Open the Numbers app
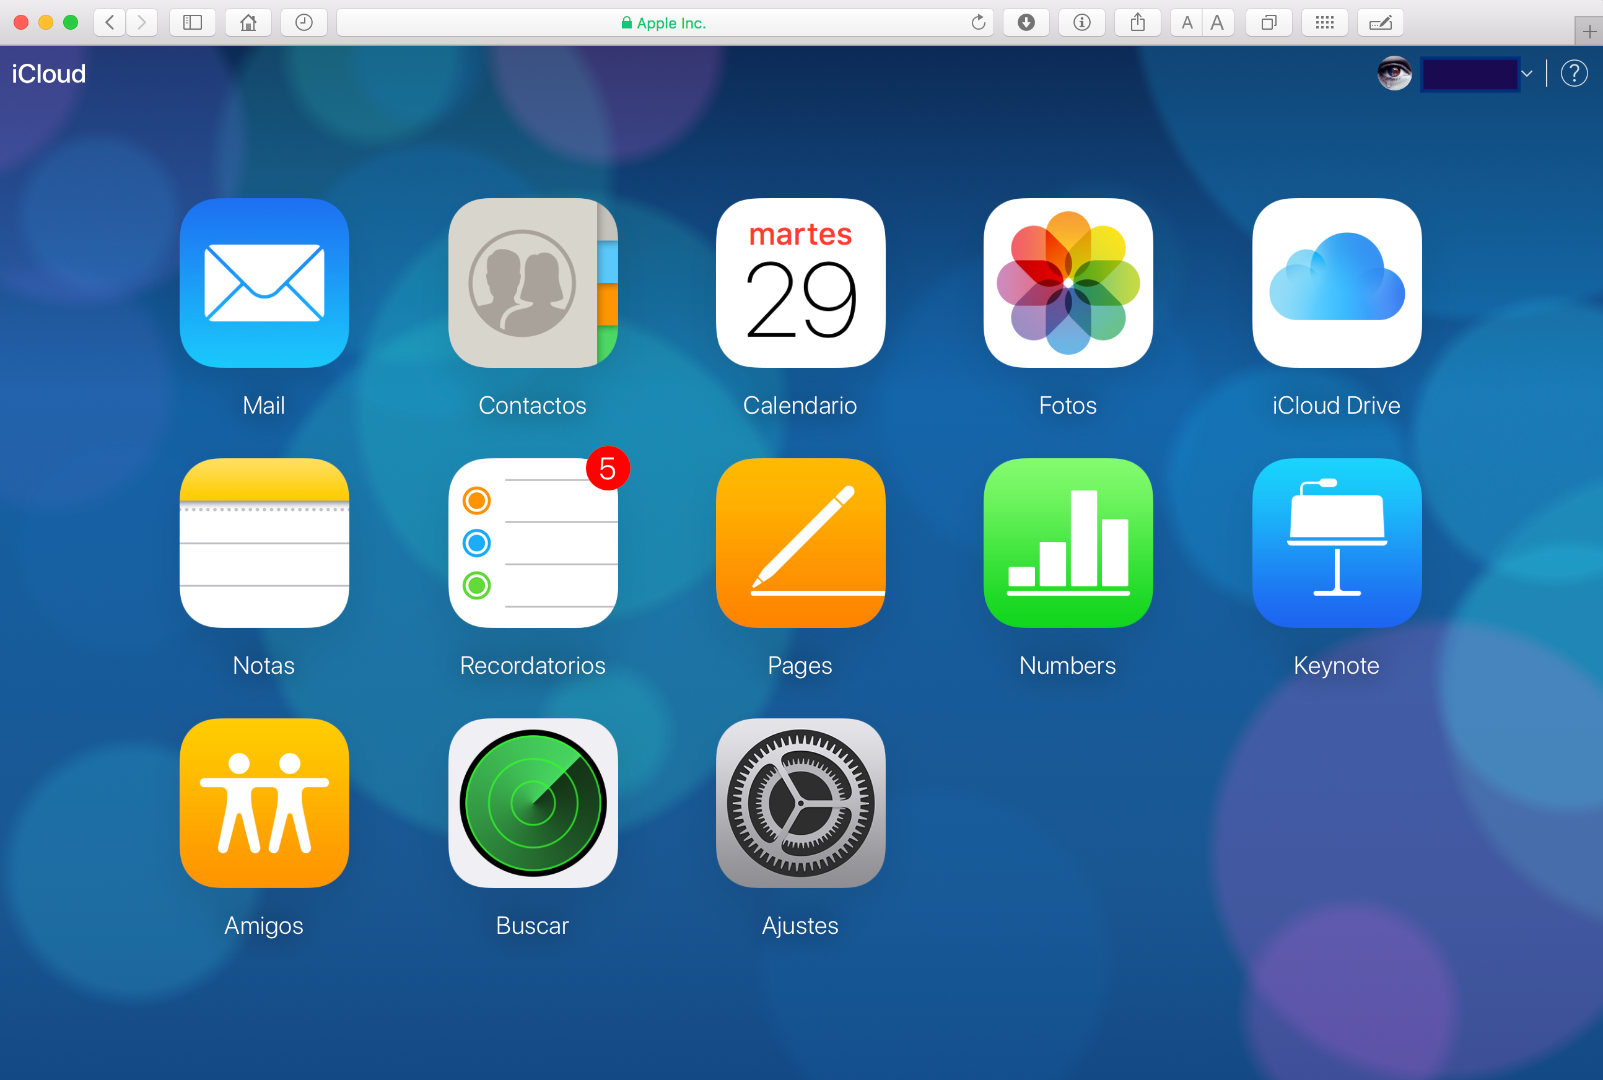Image resolution: width=1603 pixels, height=1080 pixels. [1068, 543]
